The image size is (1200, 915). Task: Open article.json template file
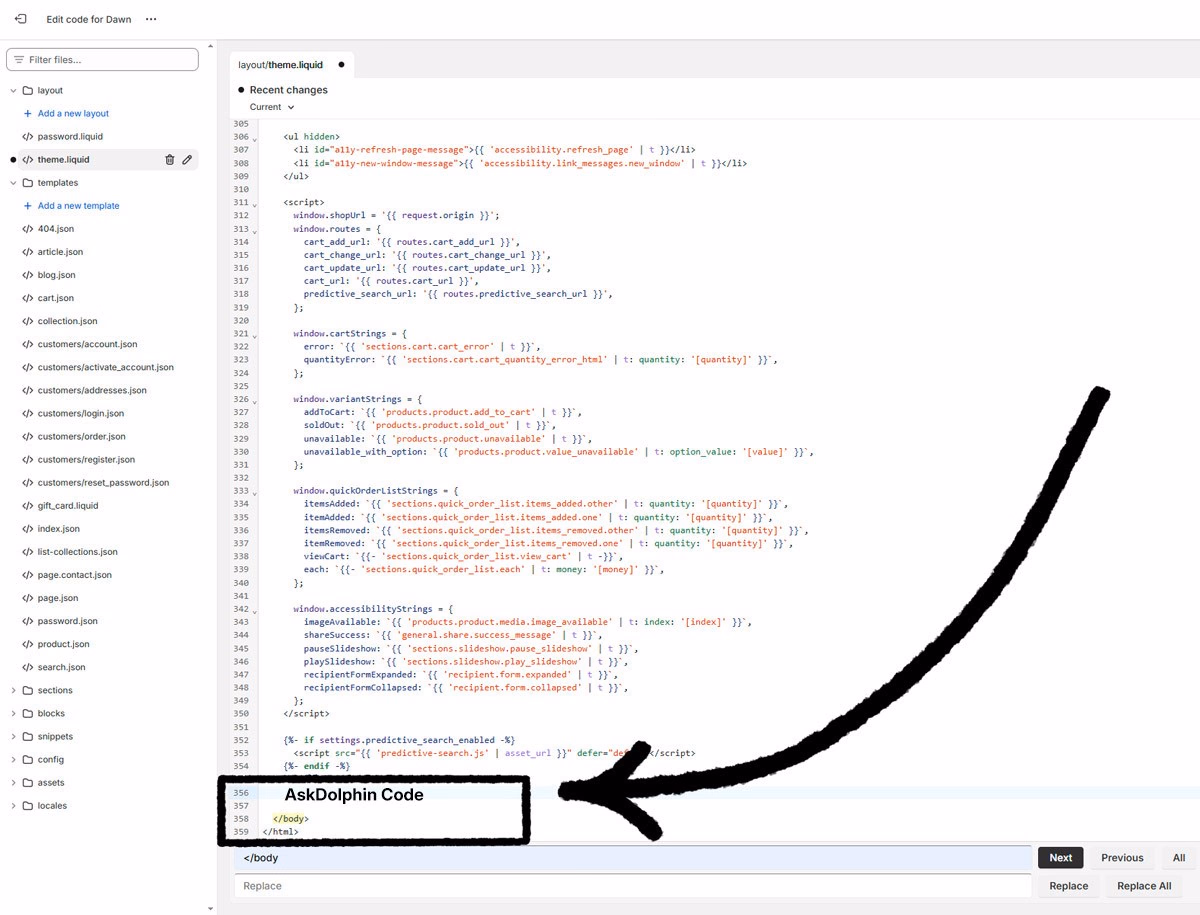coord(60,251)
